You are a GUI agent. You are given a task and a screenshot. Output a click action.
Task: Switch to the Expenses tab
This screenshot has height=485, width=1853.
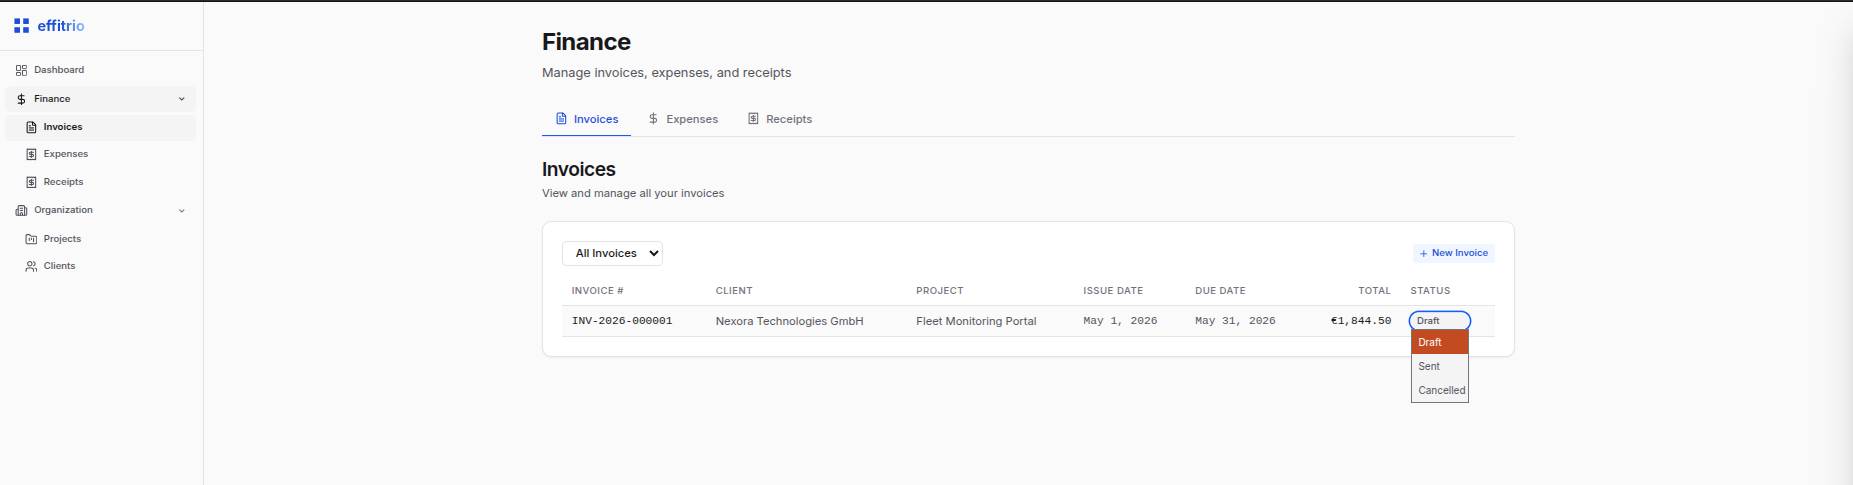(x=683, y=119)
